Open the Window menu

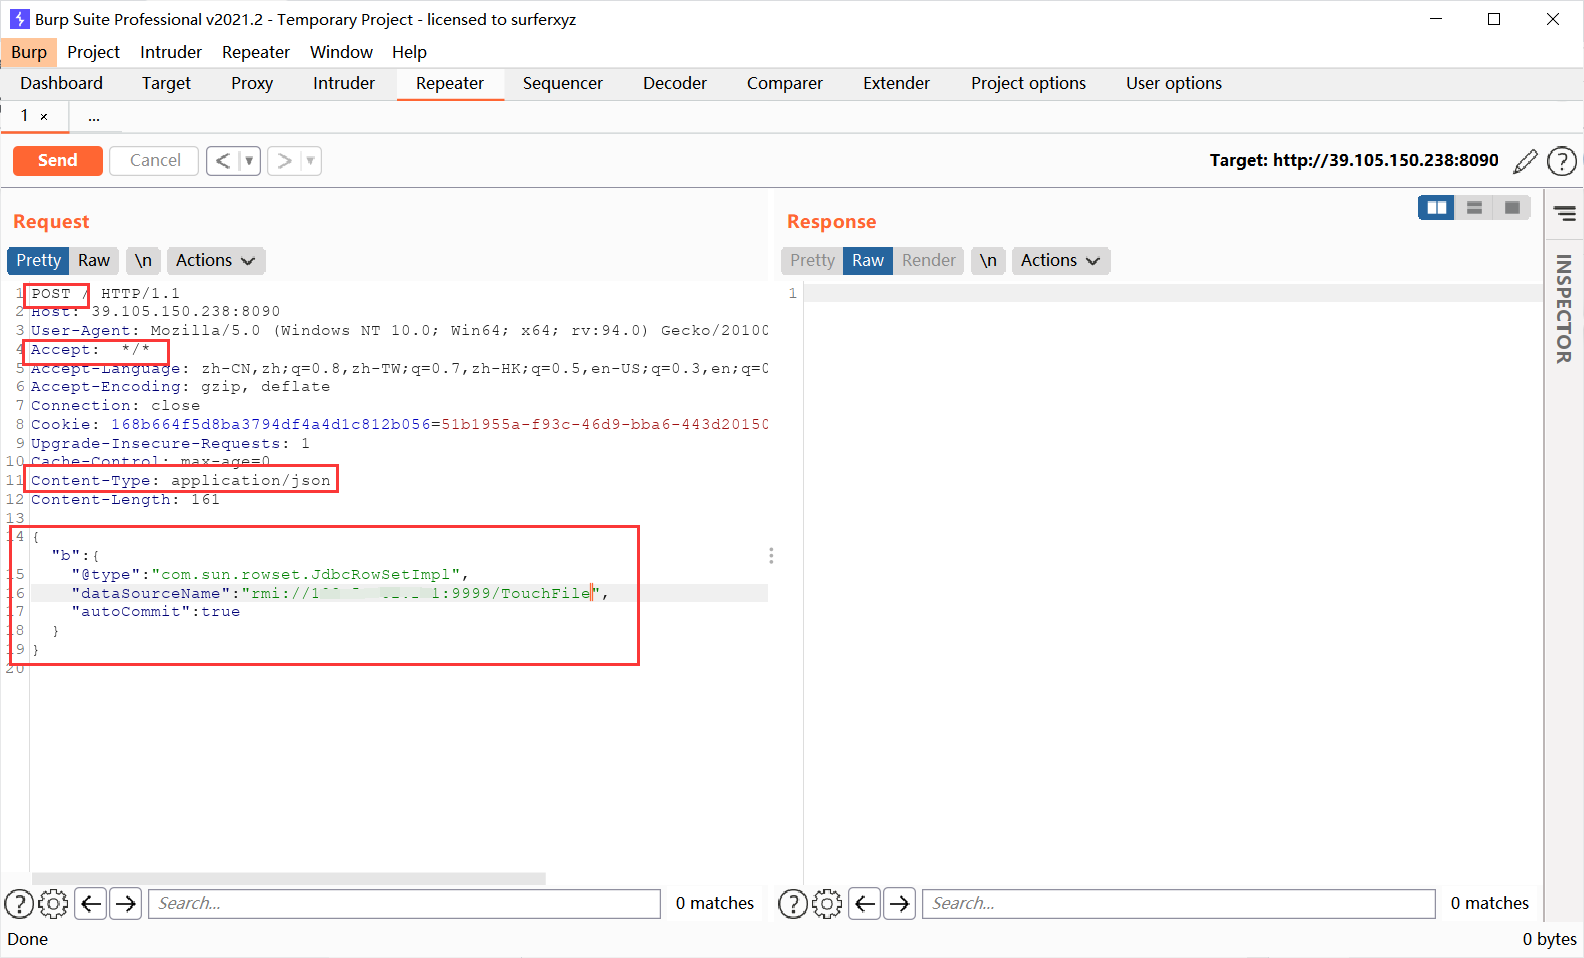[x=341, y=52]
